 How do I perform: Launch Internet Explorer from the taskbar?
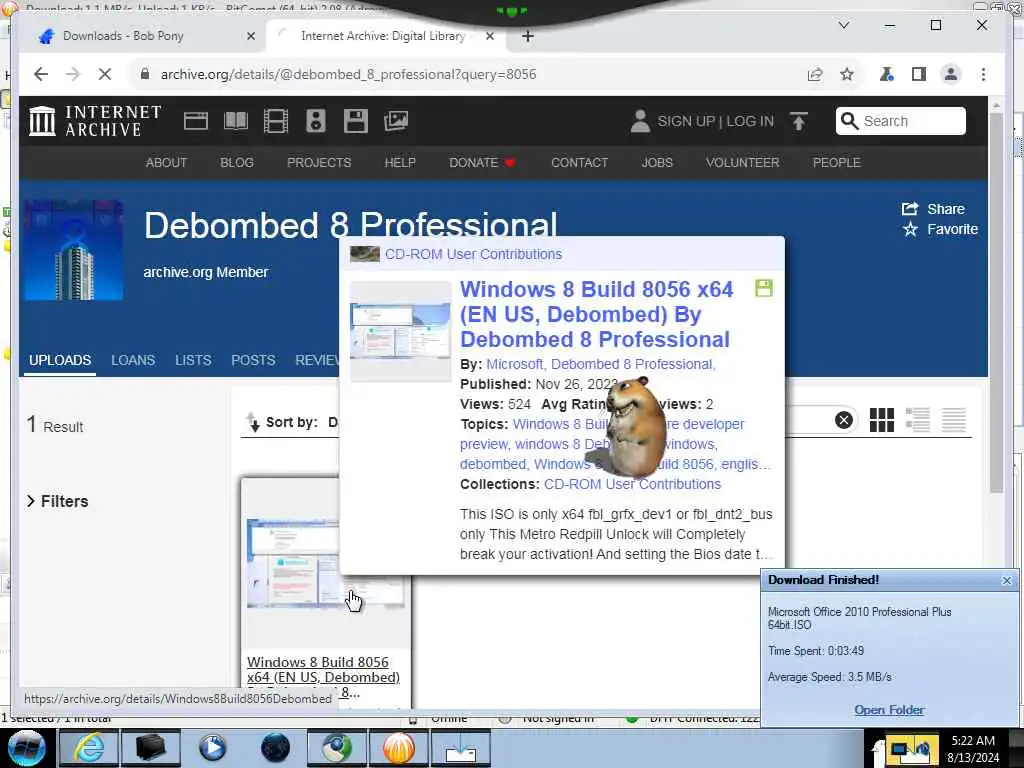coord(88,748)
